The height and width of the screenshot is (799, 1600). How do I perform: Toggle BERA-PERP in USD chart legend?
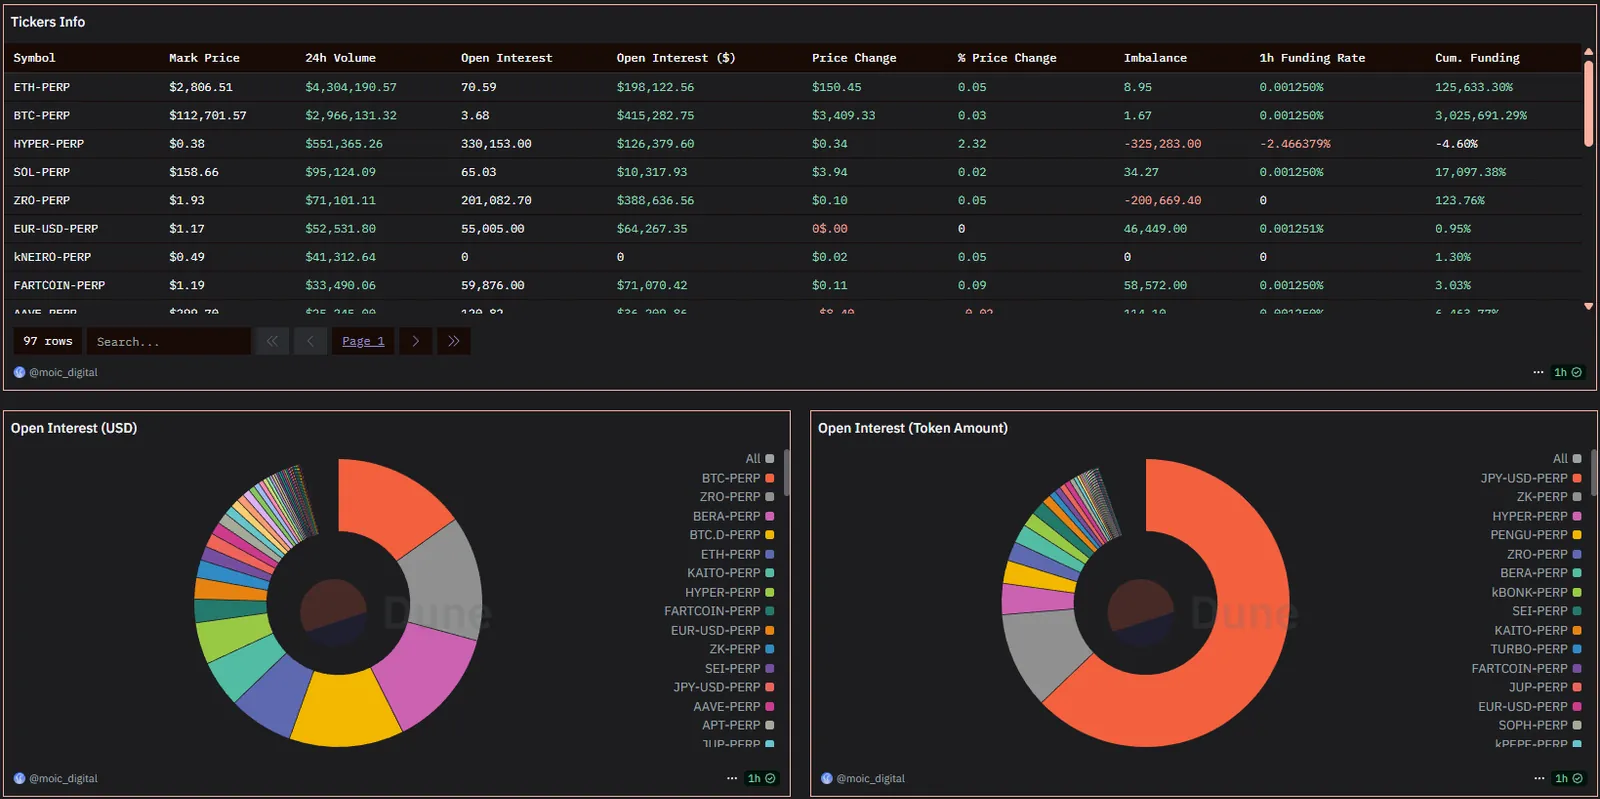point(733,516)
